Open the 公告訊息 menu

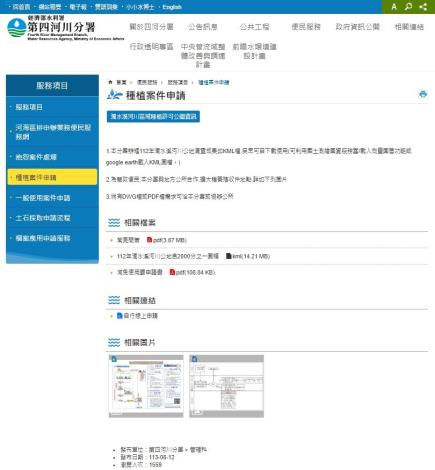[x=203, y=27]
